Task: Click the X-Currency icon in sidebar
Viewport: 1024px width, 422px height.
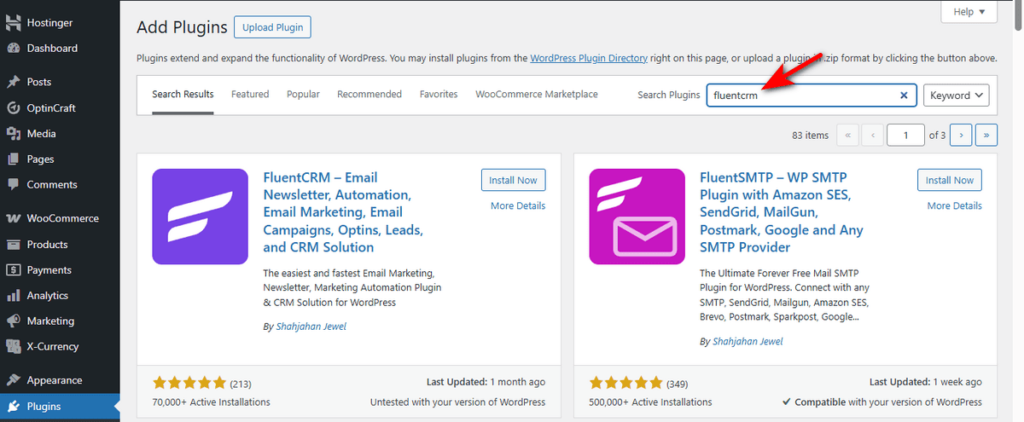Action: [x=13, y=346]
